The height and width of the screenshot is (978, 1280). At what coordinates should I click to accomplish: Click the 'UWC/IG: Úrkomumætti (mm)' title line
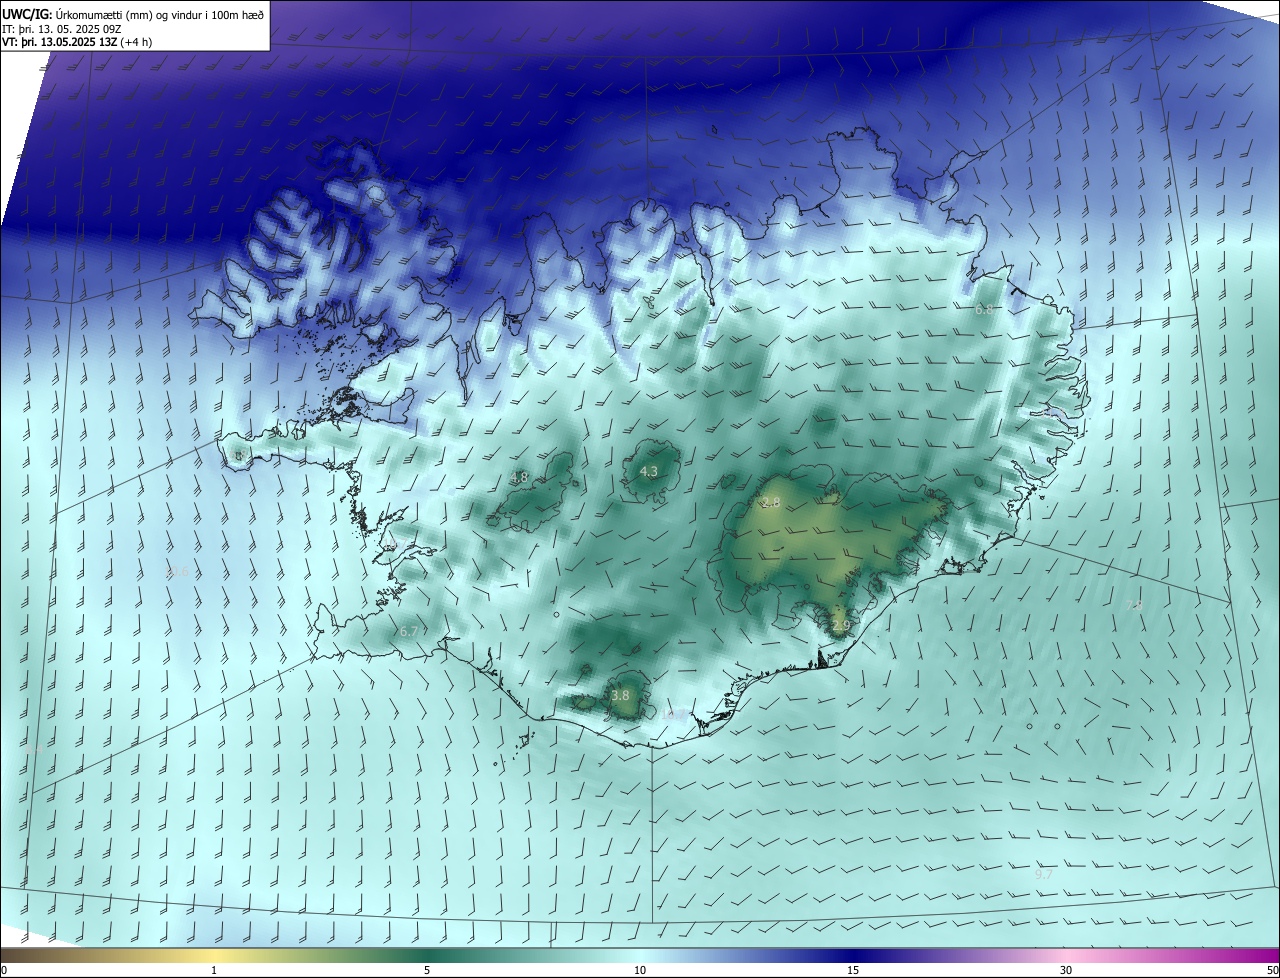click(x=133, y=13)
